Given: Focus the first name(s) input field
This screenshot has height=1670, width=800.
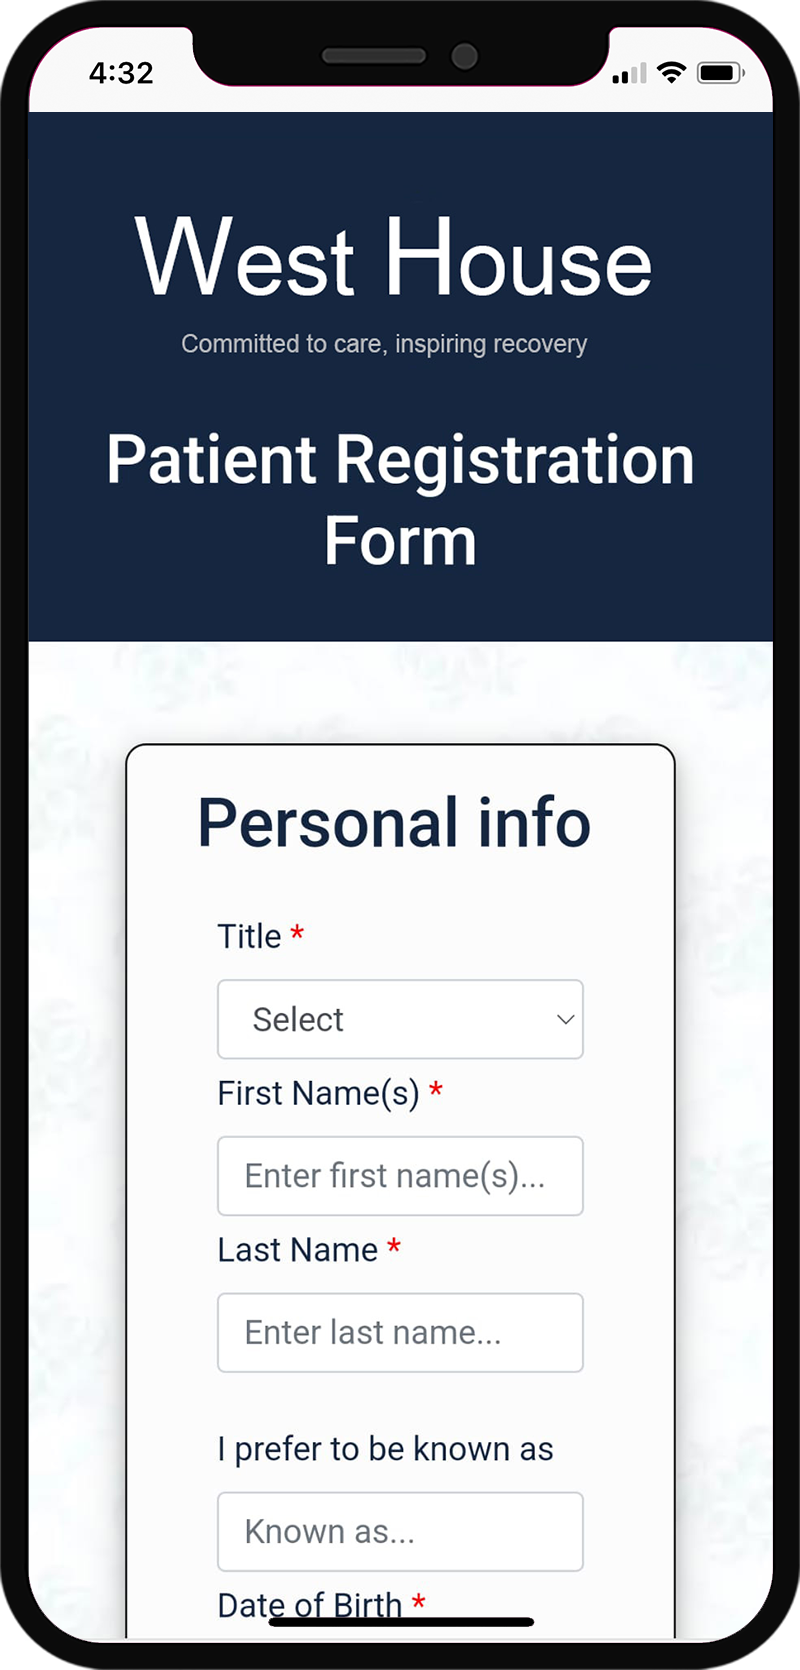Looking at the screenshot, I should tap(400, 1176).
